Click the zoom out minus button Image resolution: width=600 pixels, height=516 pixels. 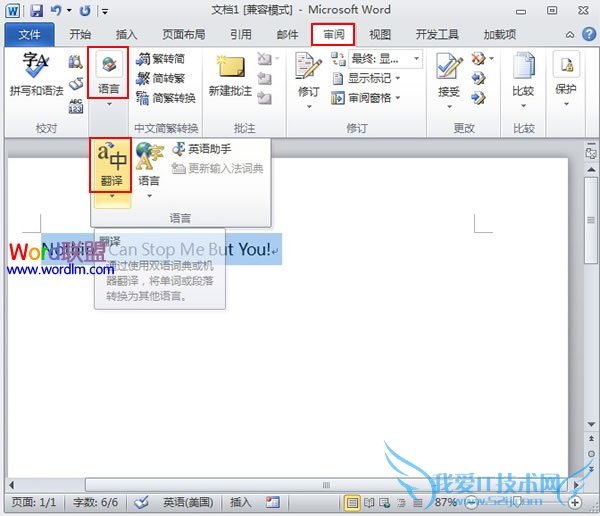coord(471,502)
